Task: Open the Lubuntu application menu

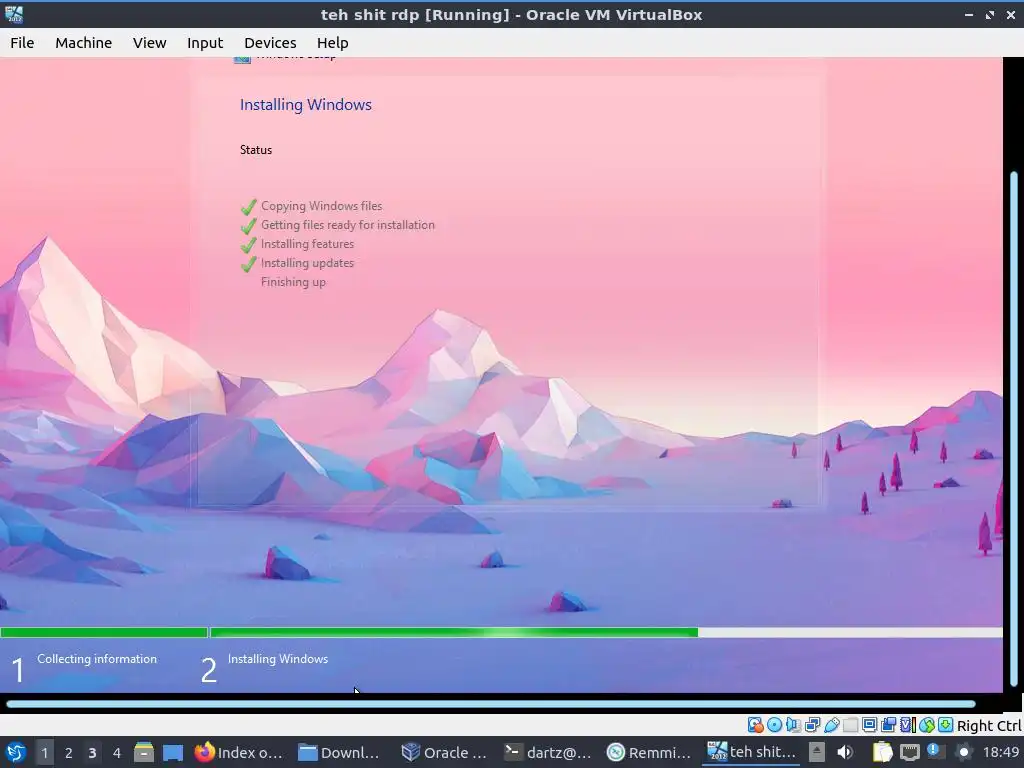Action: [16, 752]
